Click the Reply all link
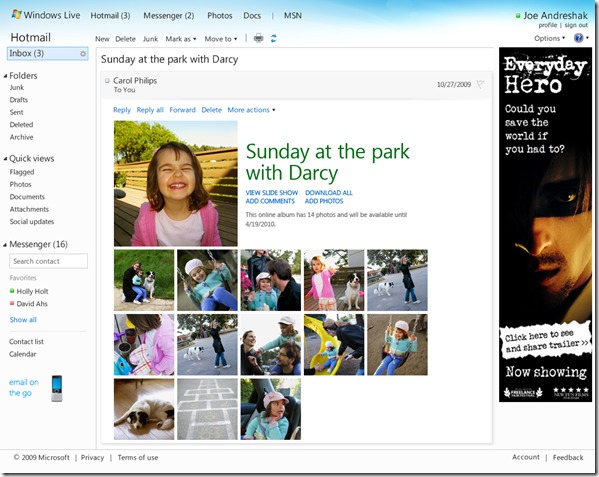The width and height of the screenshot is (599, 477). (150, 110)
